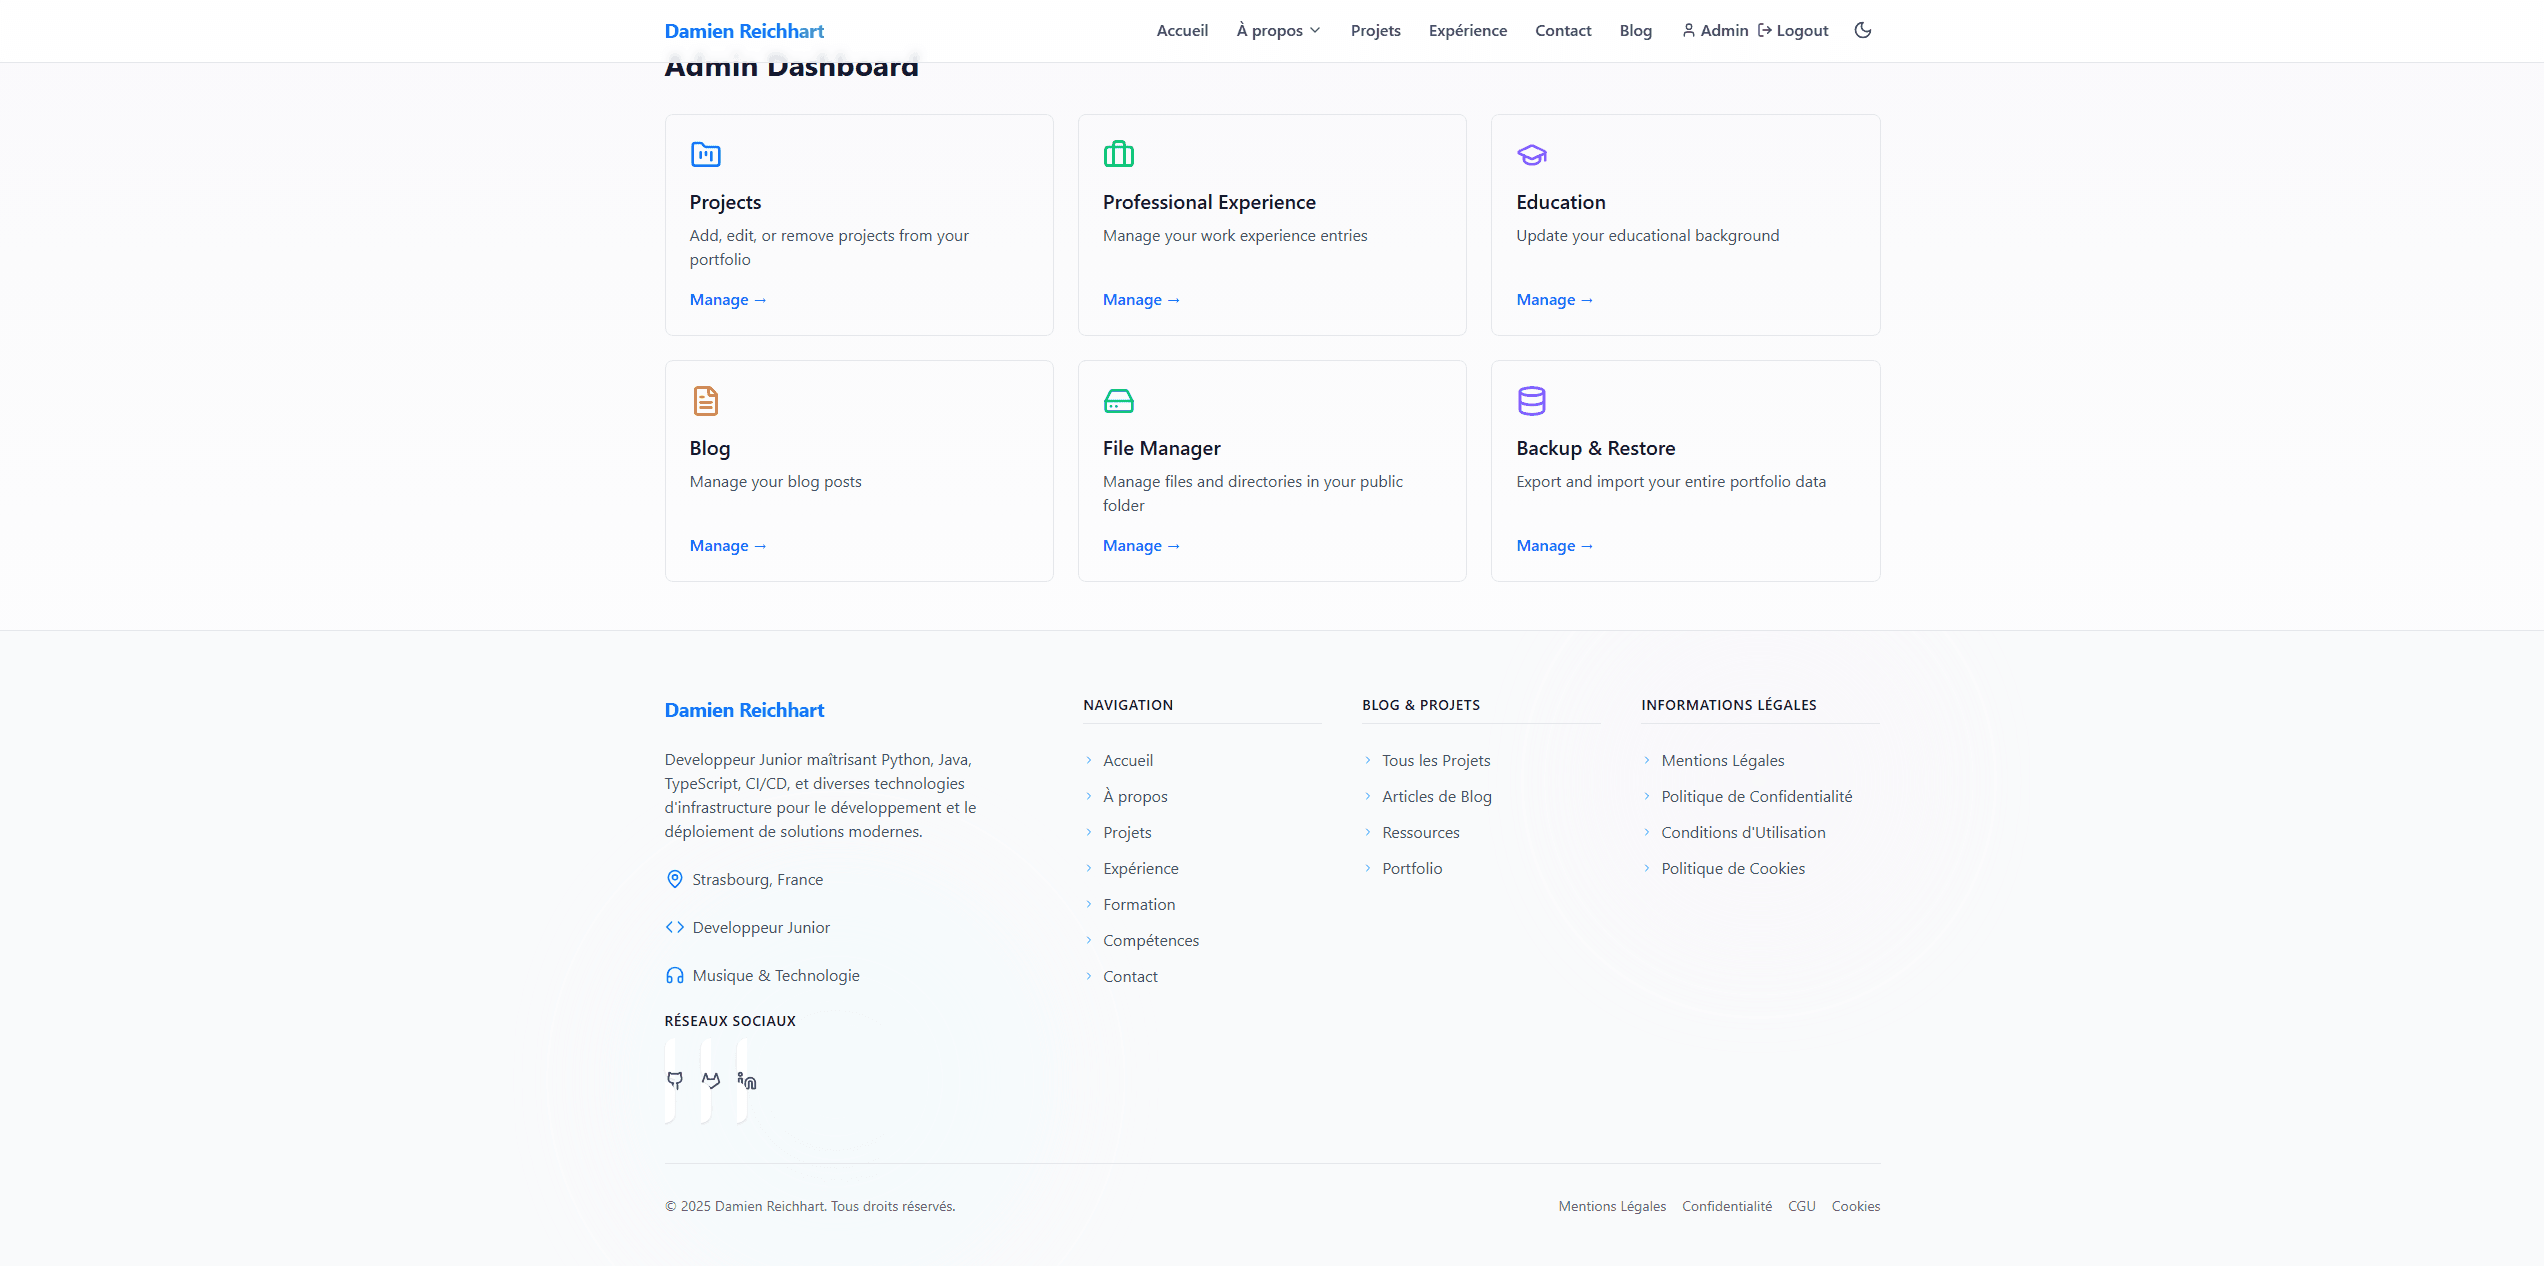This screenshot has width=2544, height=1266.
Task: Open the GitLab social icon
Action: [711, 1081]
